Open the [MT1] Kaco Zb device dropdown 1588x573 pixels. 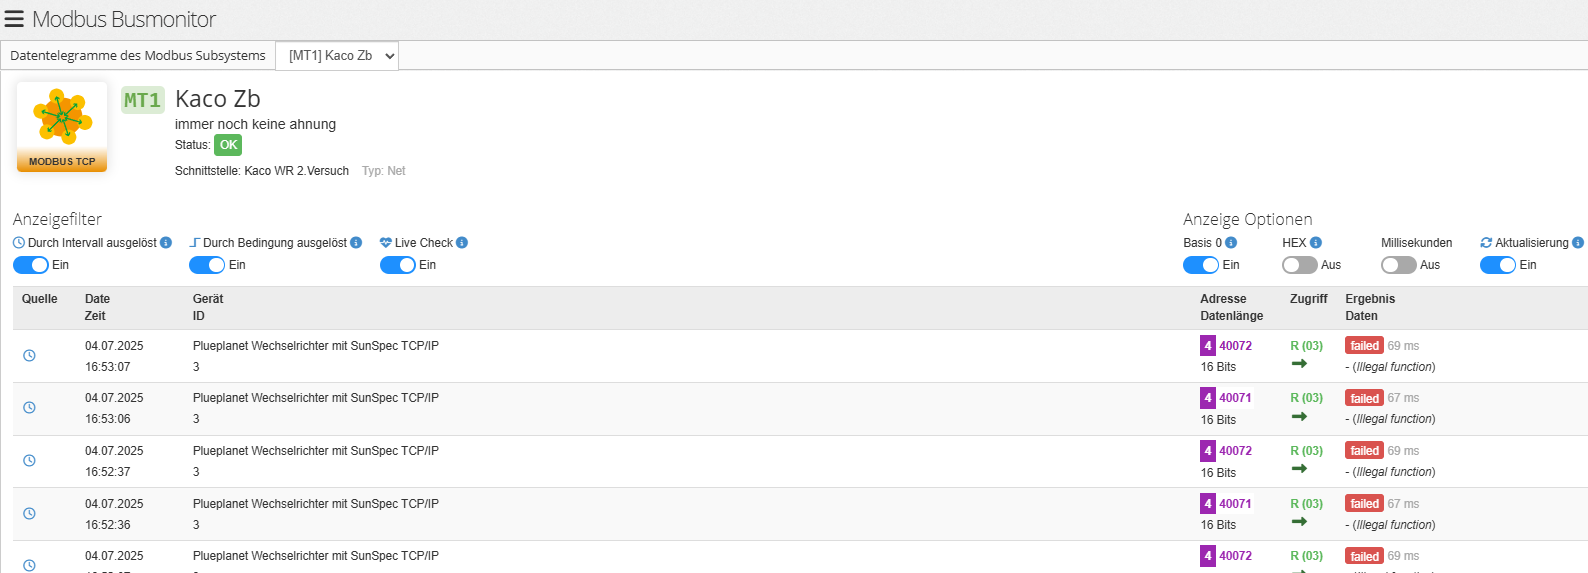[337, 56]
